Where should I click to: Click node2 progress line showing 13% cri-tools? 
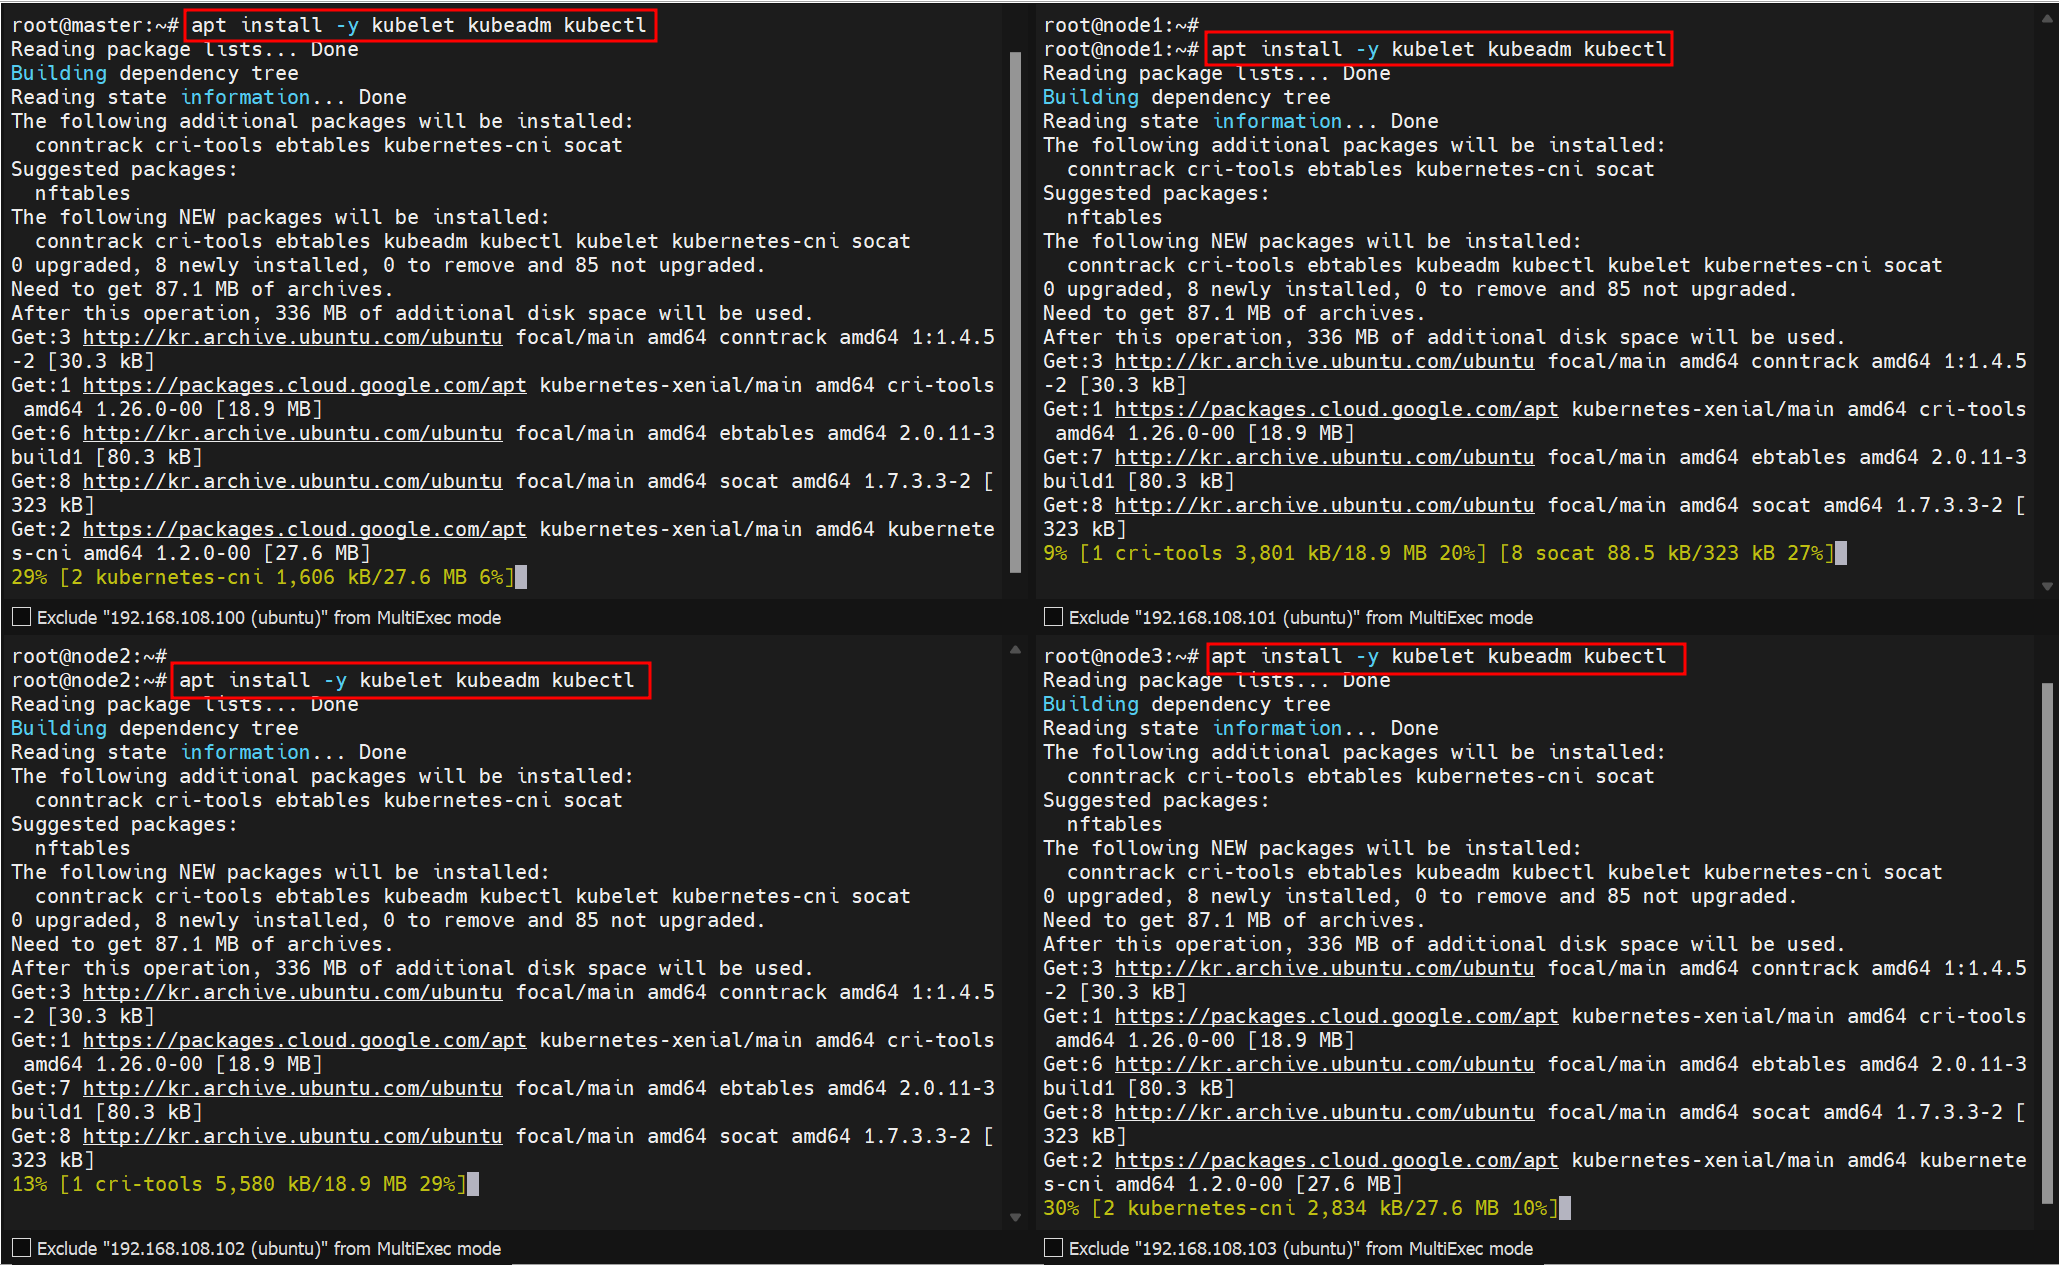pyautogui.click(x=238, y=1184)
